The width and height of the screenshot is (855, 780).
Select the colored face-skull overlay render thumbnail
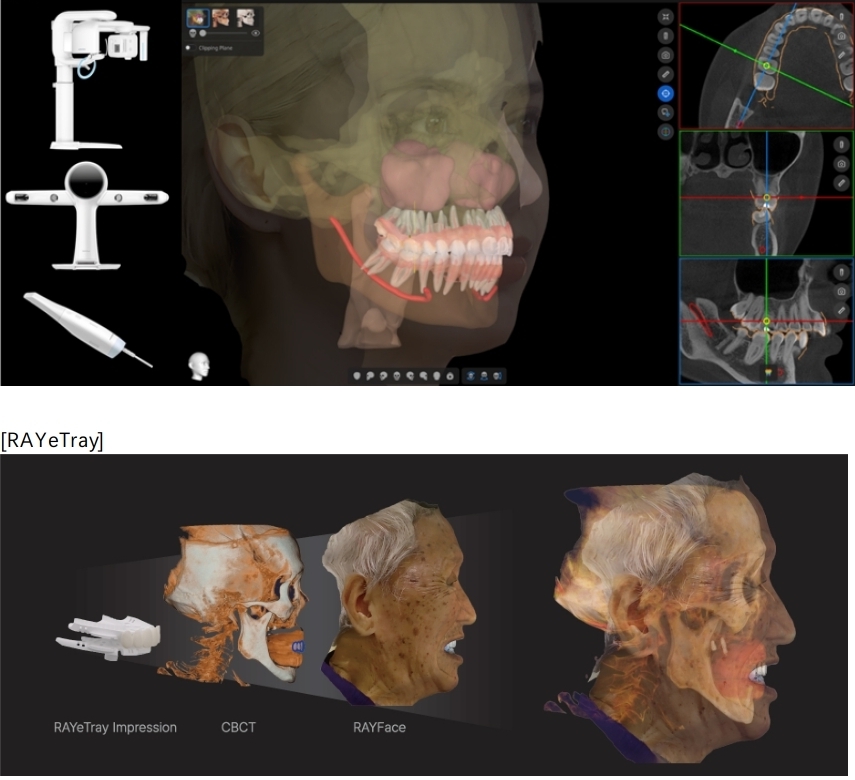(x=197, y=18)
